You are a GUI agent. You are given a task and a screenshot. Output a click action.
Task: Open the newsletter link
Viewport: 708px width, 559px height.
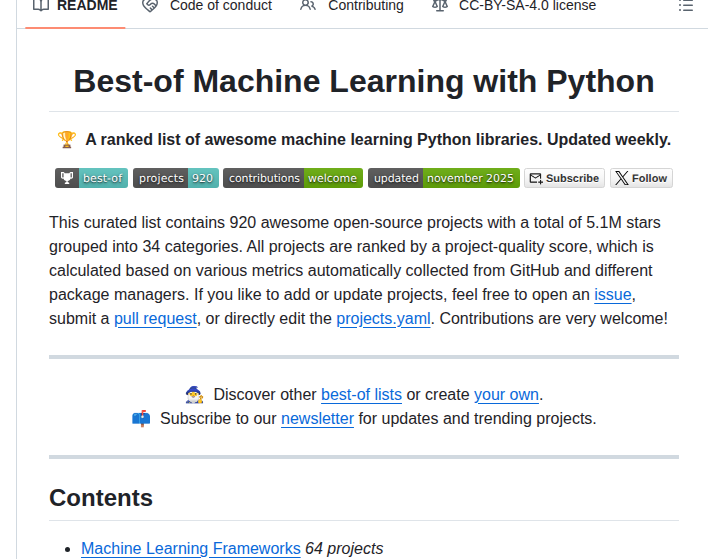(x=317, y=419)
